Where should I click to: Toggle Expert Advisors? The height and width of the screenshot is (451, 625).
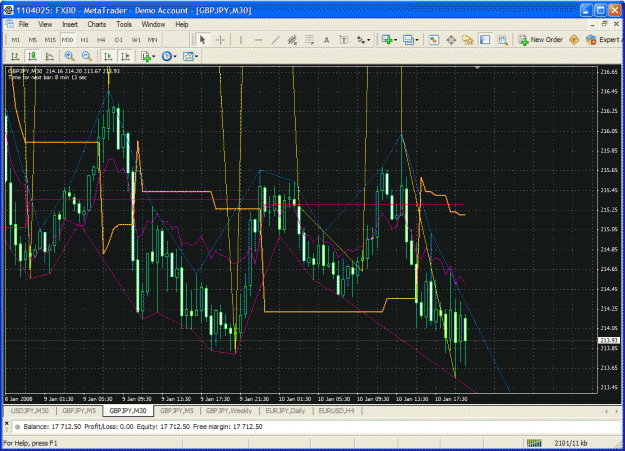tap(603, 40)
